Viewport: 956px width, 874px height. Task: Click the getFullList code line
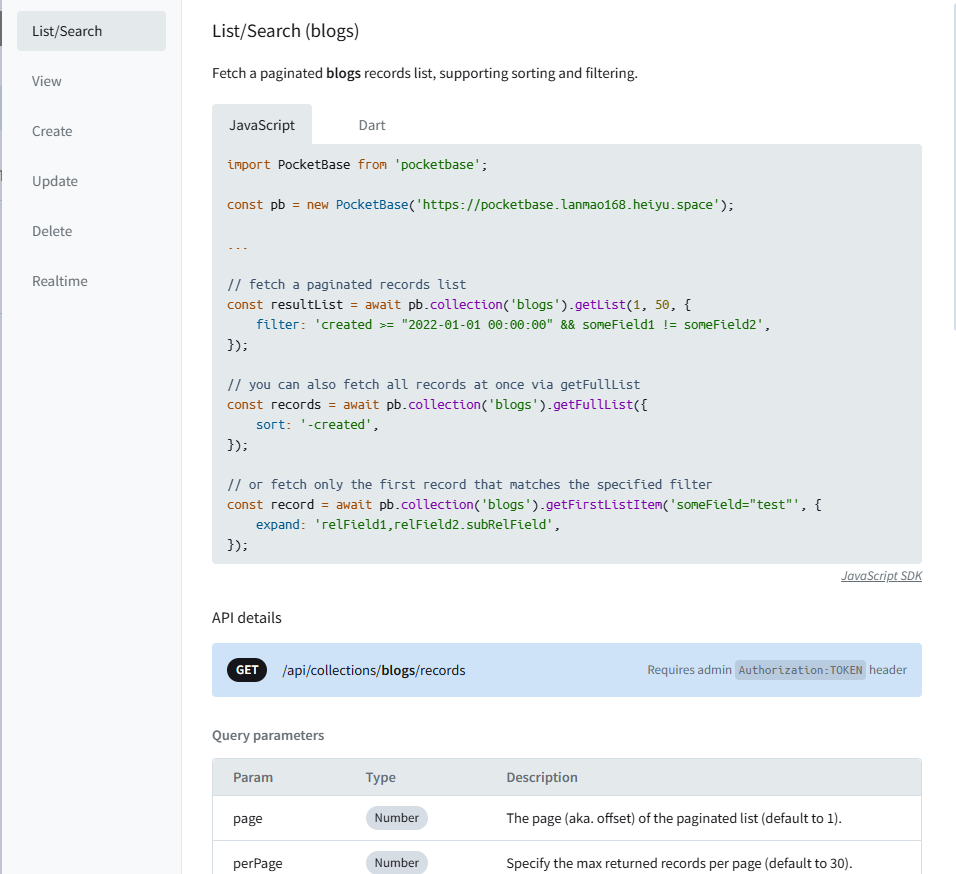click(437, 405)
